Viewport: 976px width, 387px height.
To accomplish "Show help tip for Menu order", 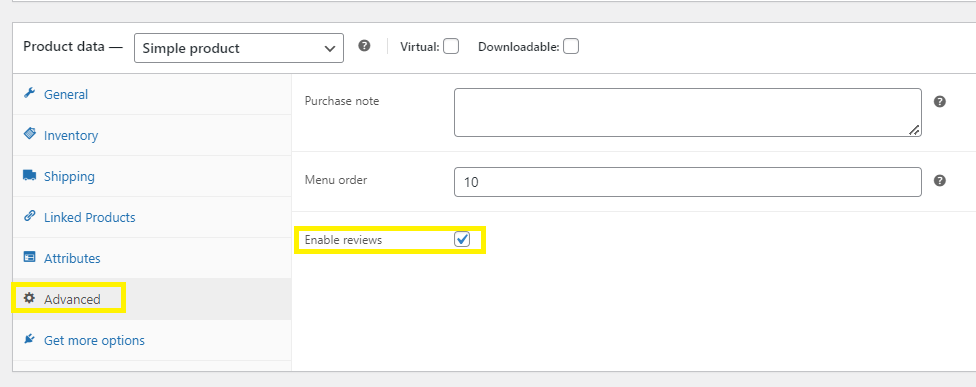I will (x=940, y=180).
